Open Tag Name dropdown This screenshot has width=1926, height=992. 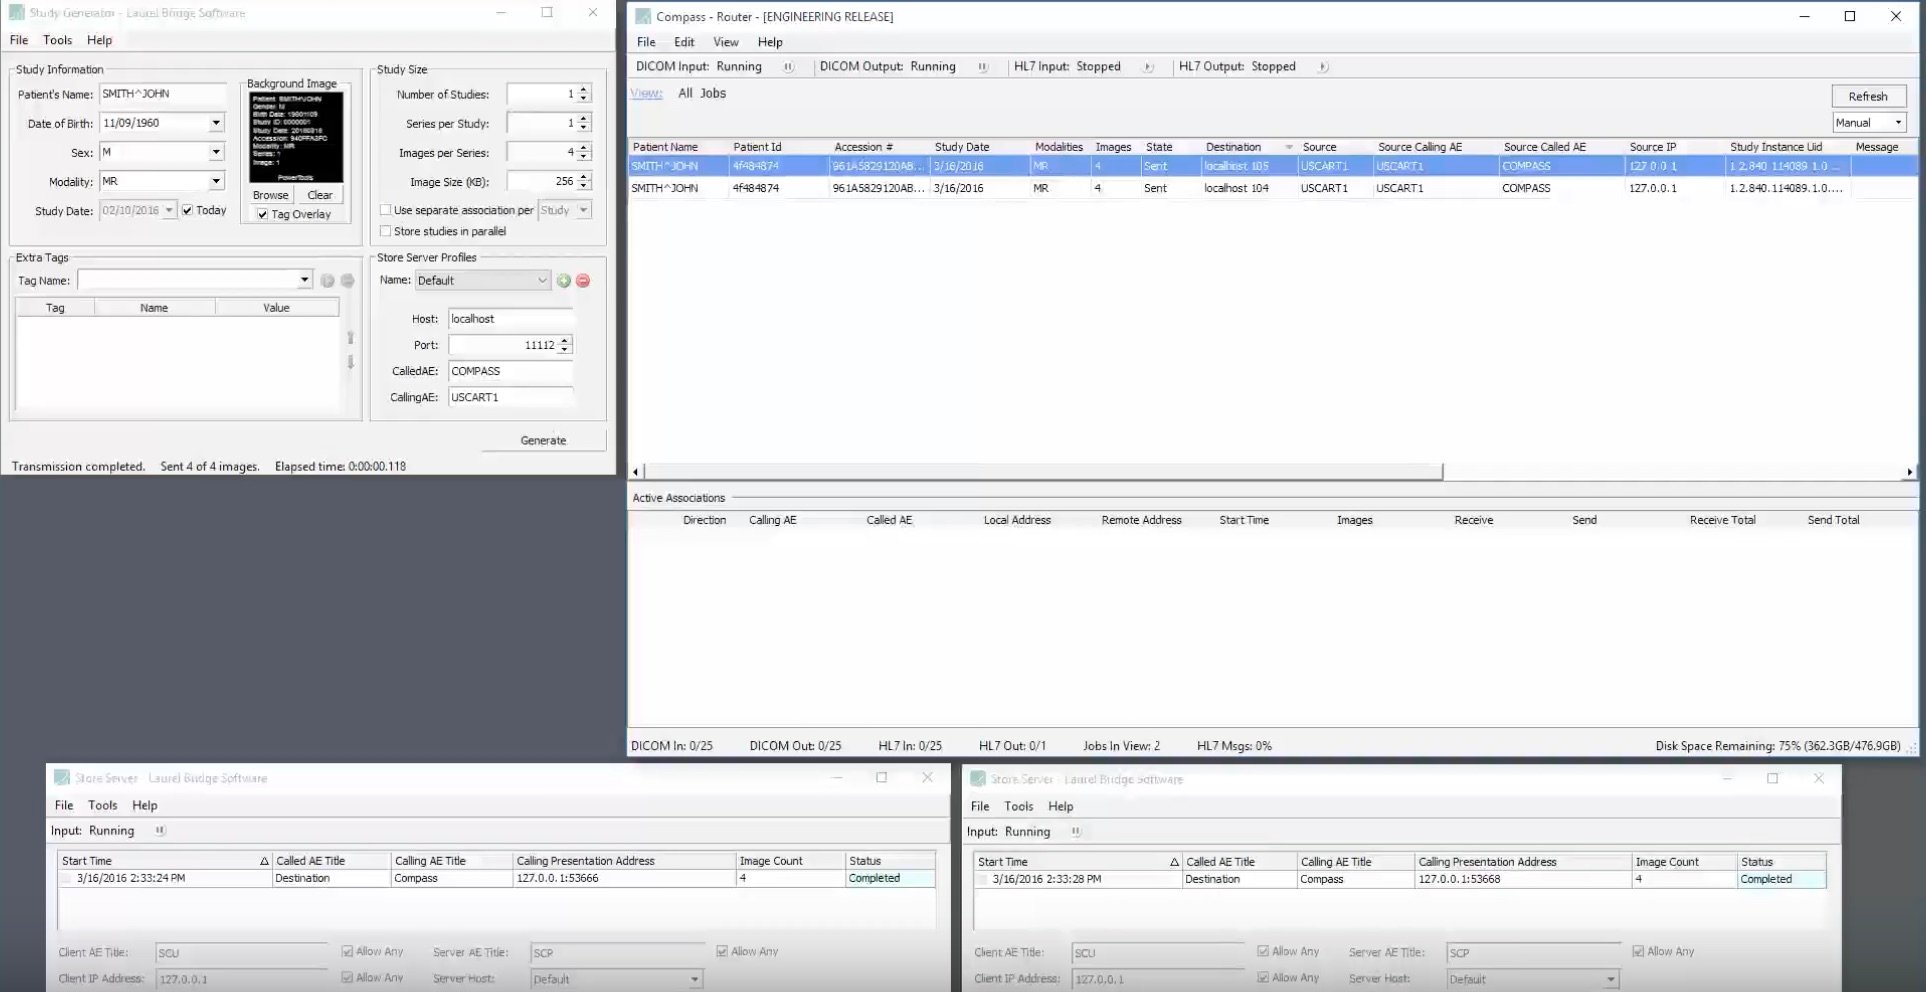(x=304, y=280)
